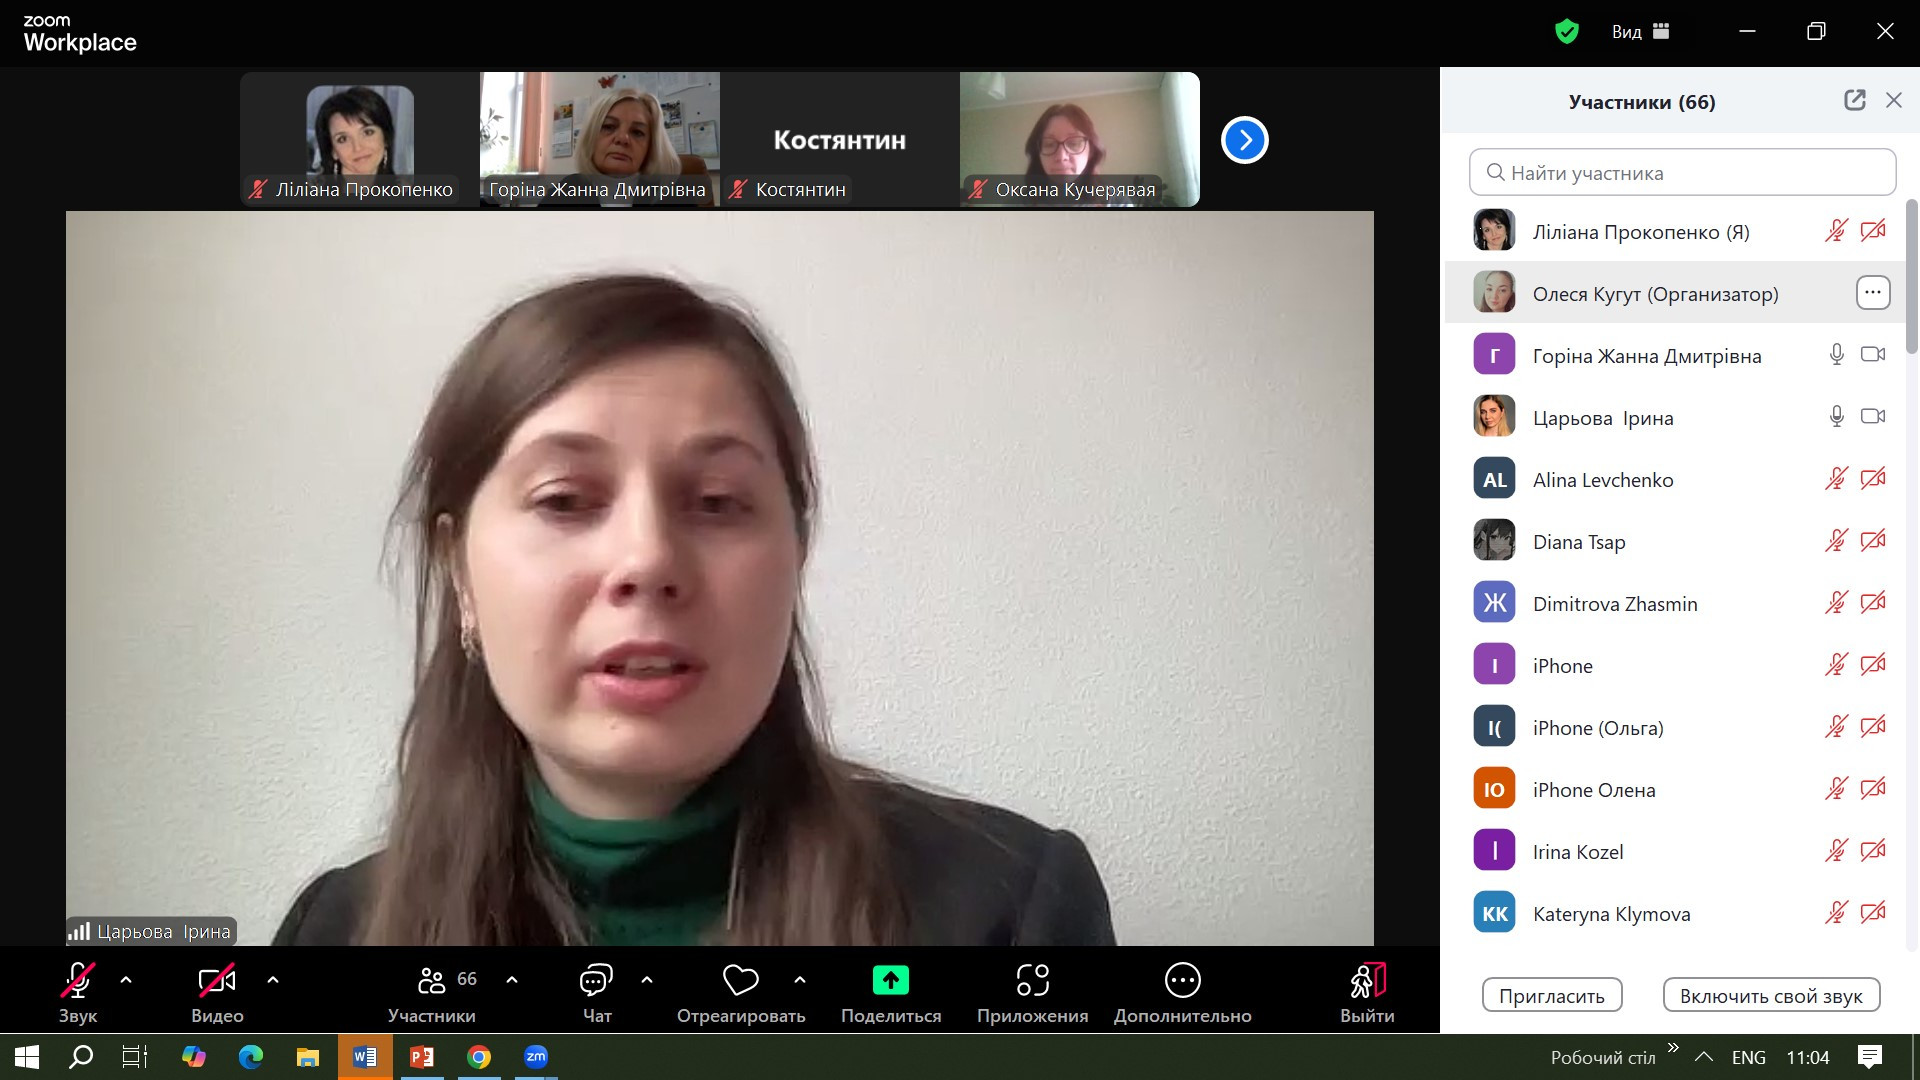Pop out the participants panel

pyautogui.click(x=1854, y=100)
